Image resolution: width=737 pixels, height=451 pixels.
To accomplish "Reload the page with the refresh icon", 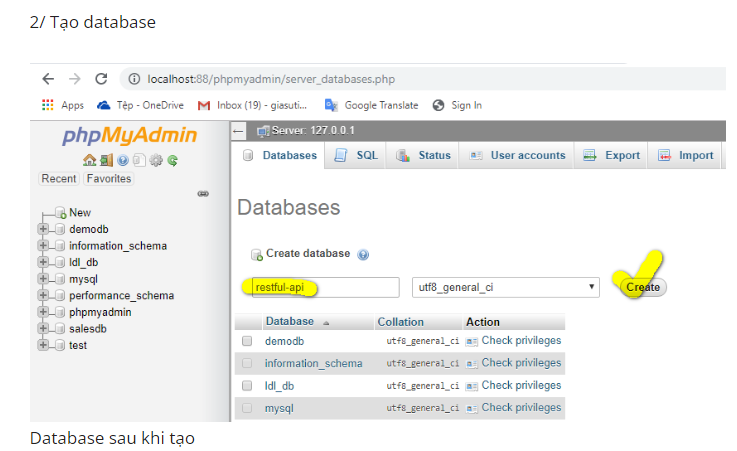I will pos(101,79).
